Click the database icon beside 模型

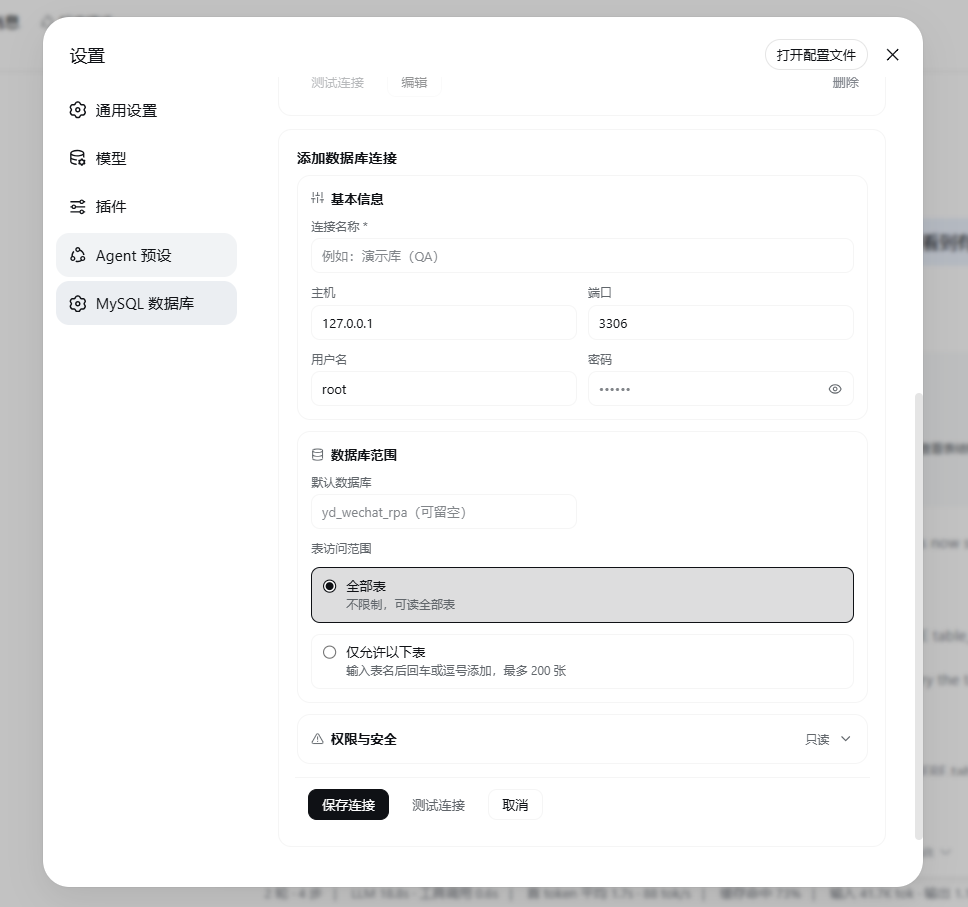[78, 158]
